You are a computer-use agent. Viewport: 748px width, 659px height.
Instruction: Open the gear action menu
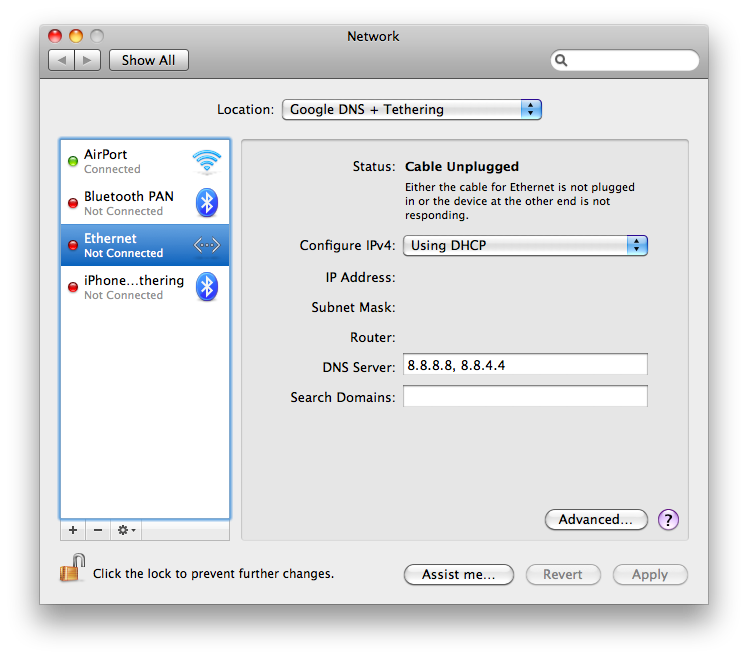tap(127, 530)
